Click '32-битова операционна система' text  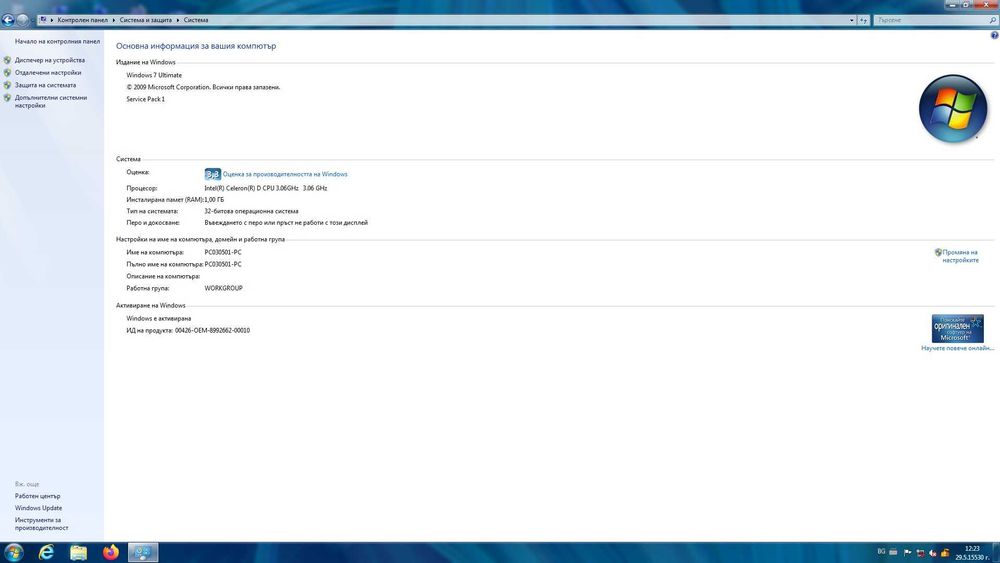click(x=251, y=211)
